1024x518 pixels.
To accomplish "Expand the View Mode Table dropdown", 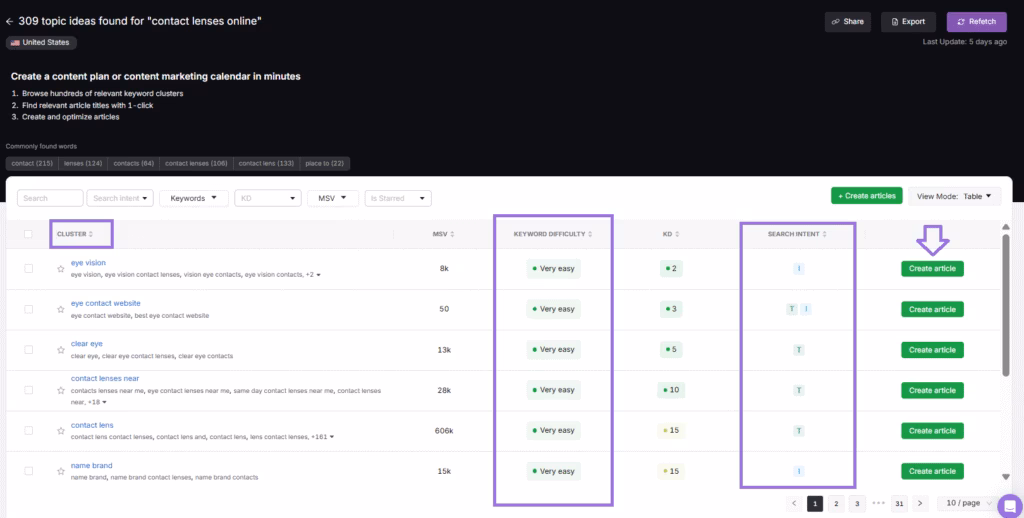I will pos(954,197).
